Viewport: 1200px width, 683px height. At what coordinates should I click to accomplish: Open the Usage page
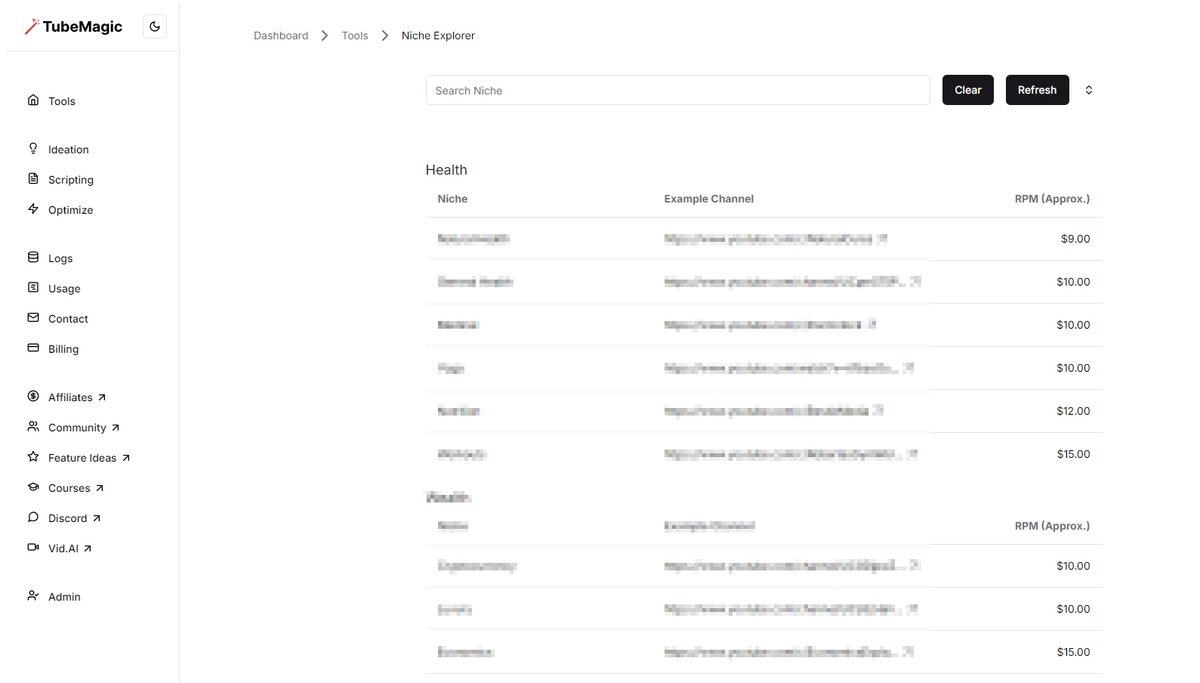tap(64, 288)
